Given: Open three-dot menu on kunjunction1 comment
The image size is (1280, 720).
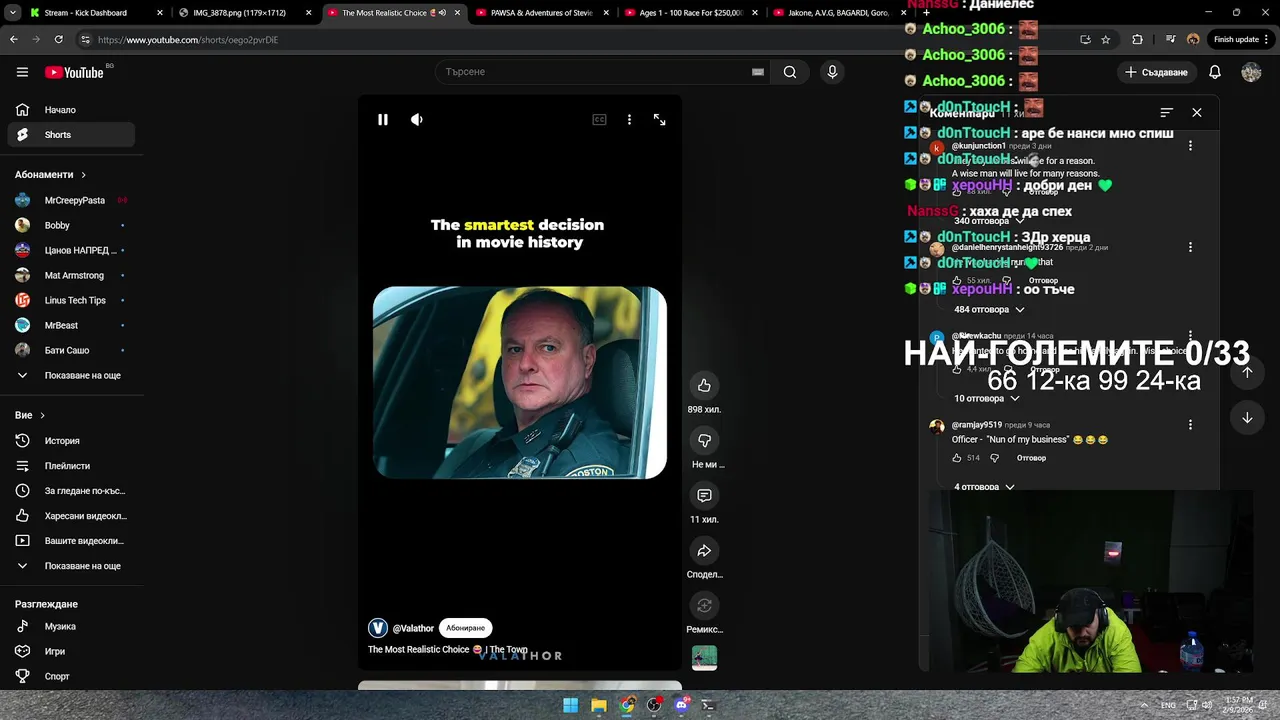Looking at the screenshot, I should click(x=1190, y=146).
